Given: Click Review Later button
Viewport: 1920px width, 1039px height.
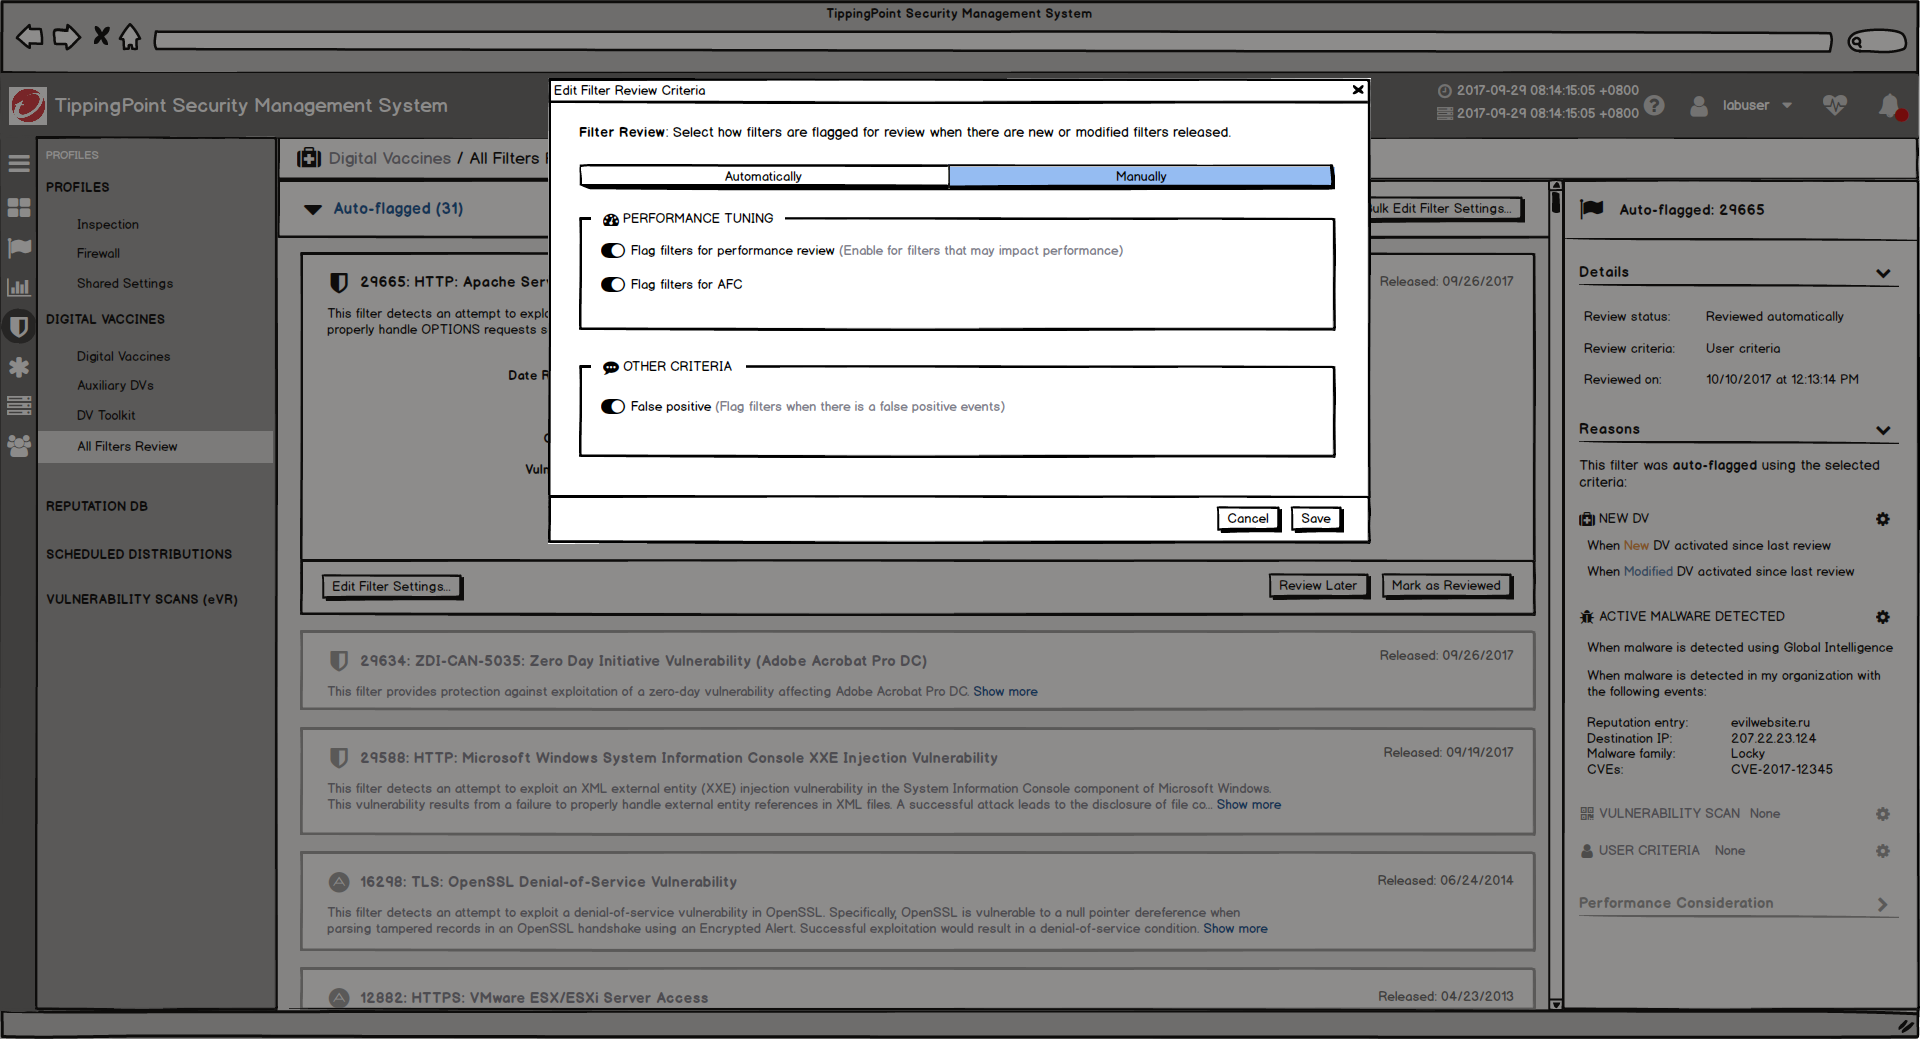Looking at the screenshot, I should [x=1318, y=586].
